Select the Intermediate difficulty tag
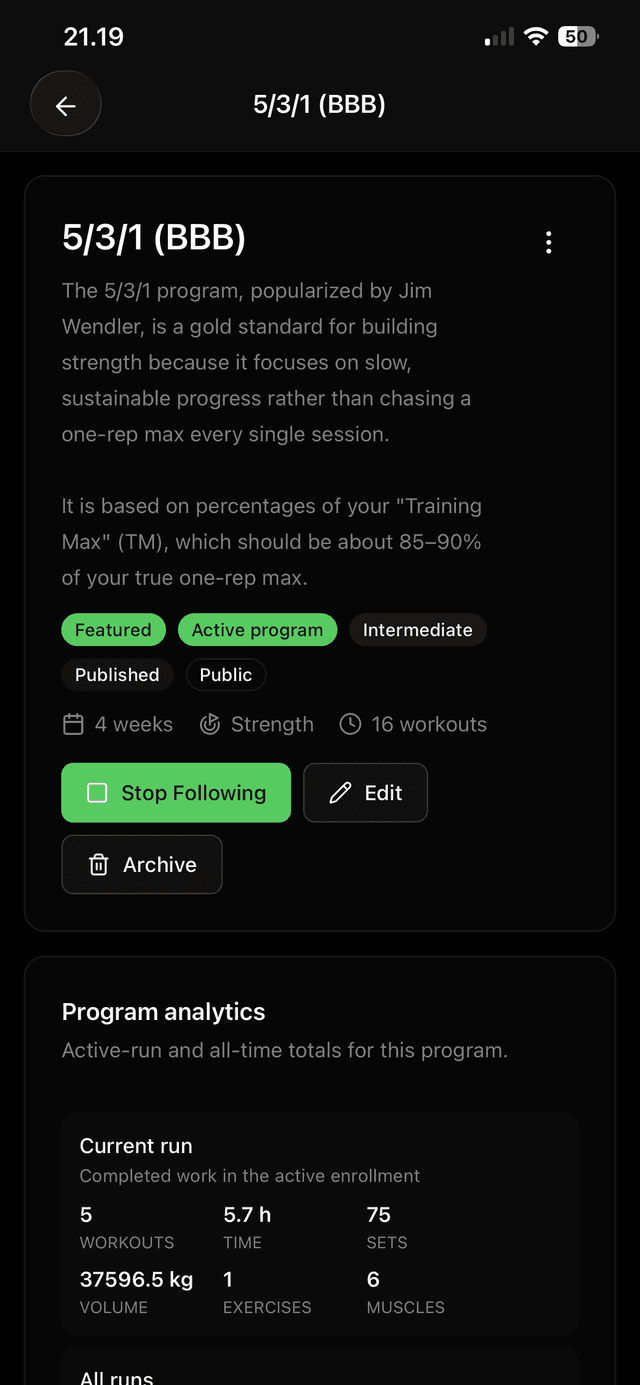Screen dimensions: 640x1385 point(418,630)
